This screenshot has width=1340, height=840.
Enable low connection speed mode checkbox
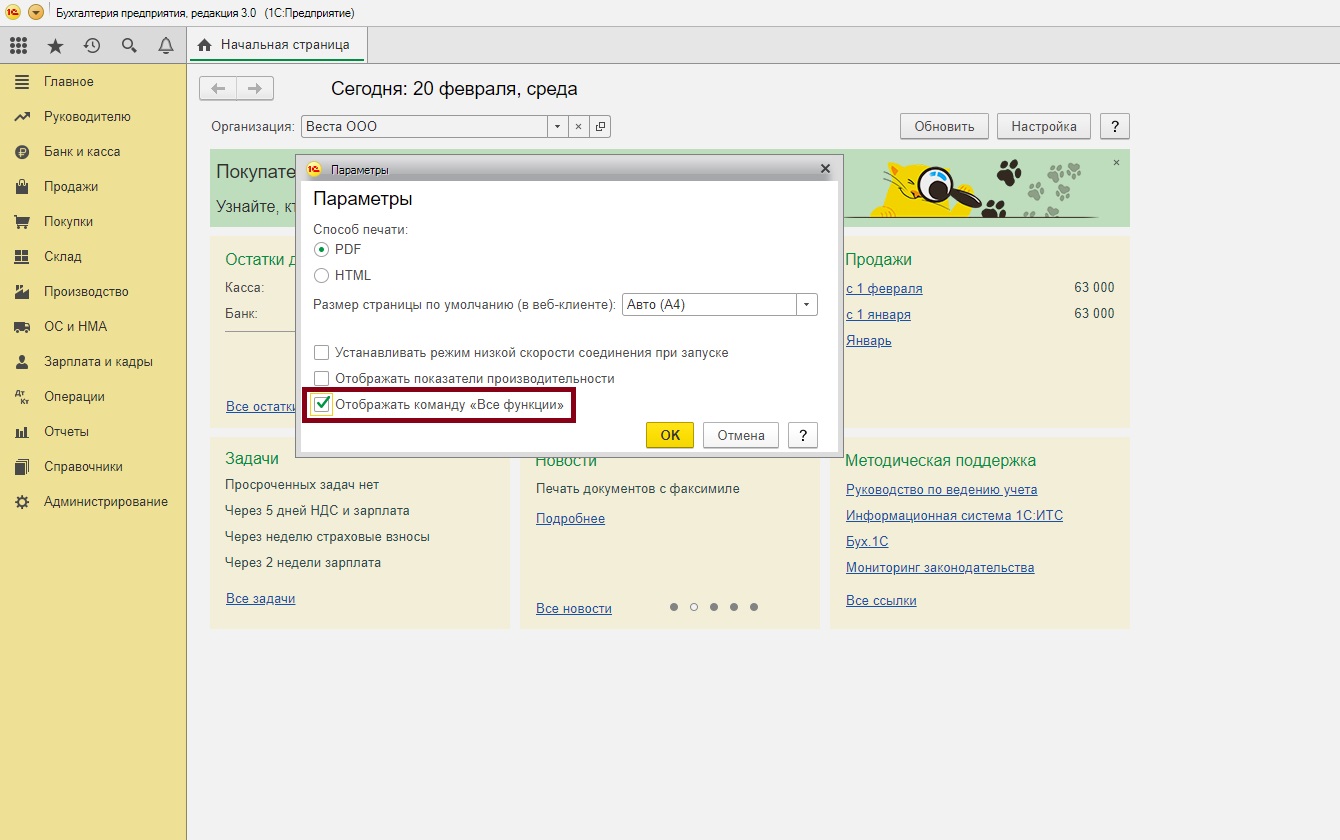pos(321,353)
